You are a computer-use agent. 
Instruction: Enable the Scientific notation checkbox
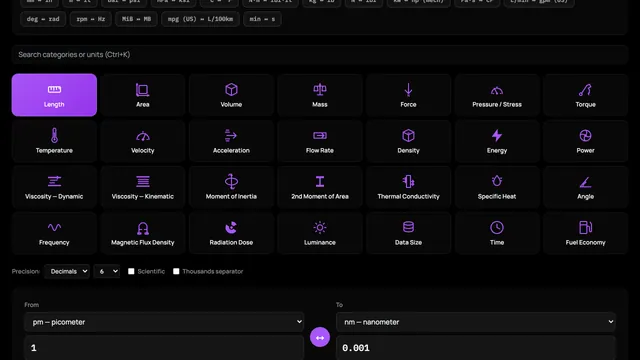pos(131,271)
